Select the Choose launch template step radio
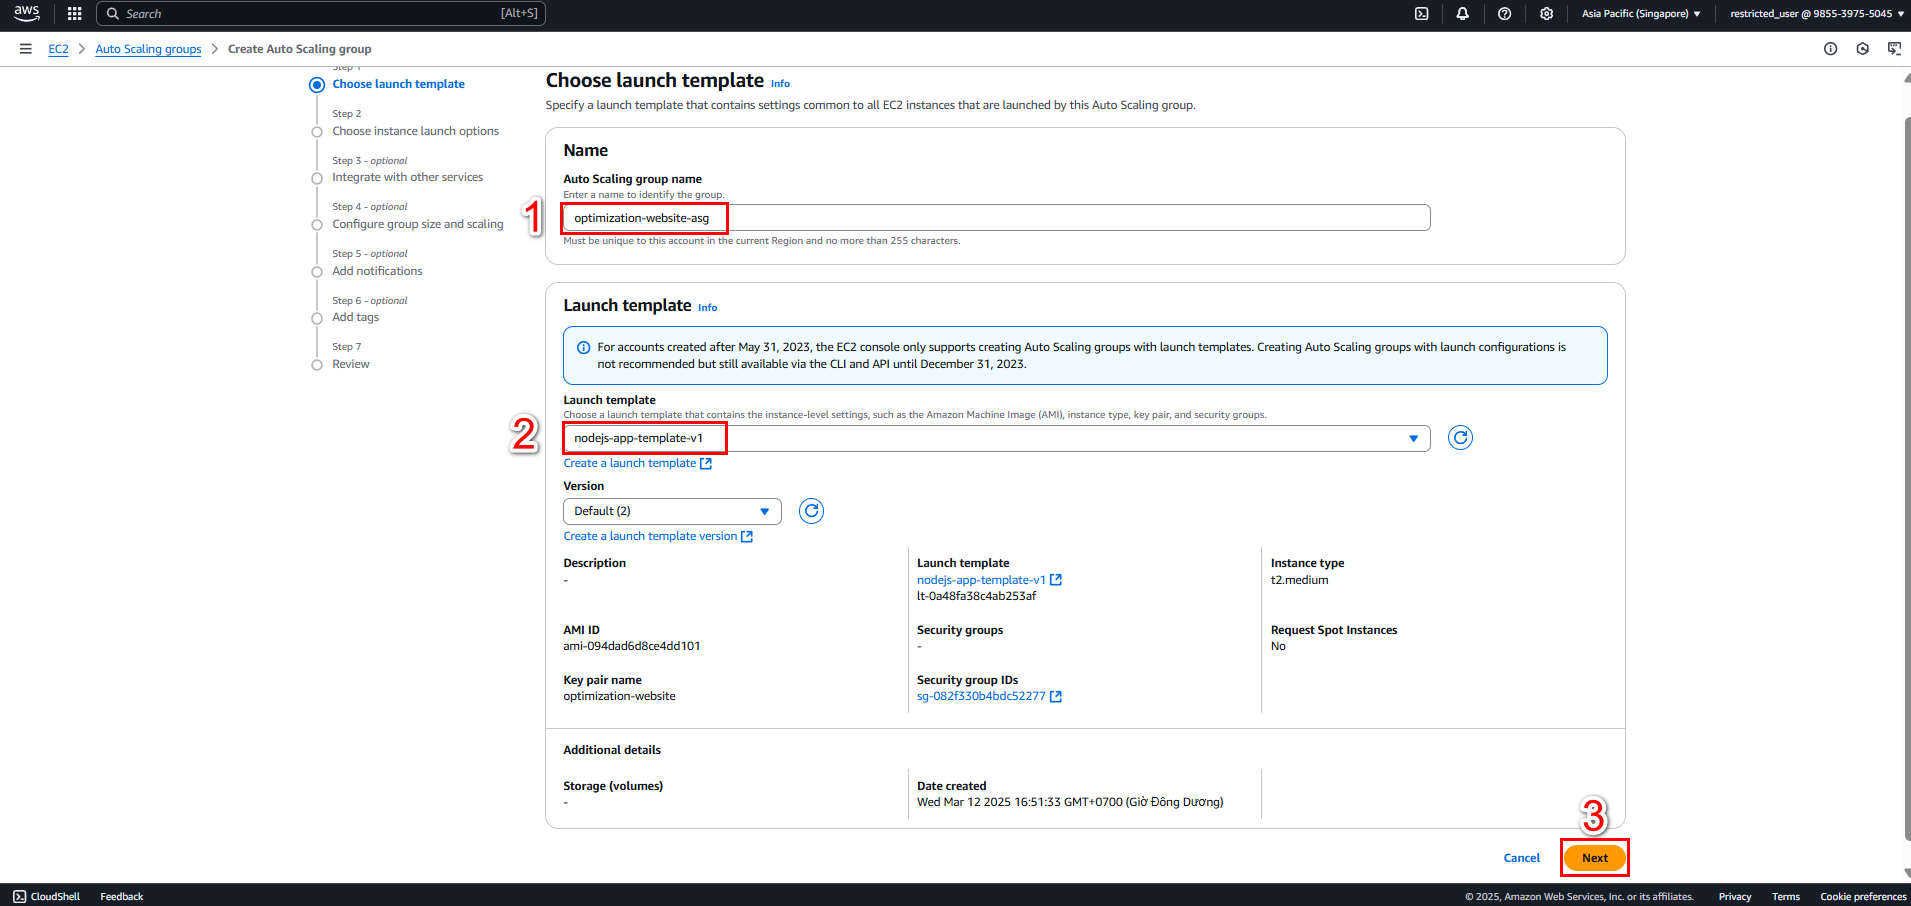The height and width of the screenshot is (906, 1911). [317, 85]
